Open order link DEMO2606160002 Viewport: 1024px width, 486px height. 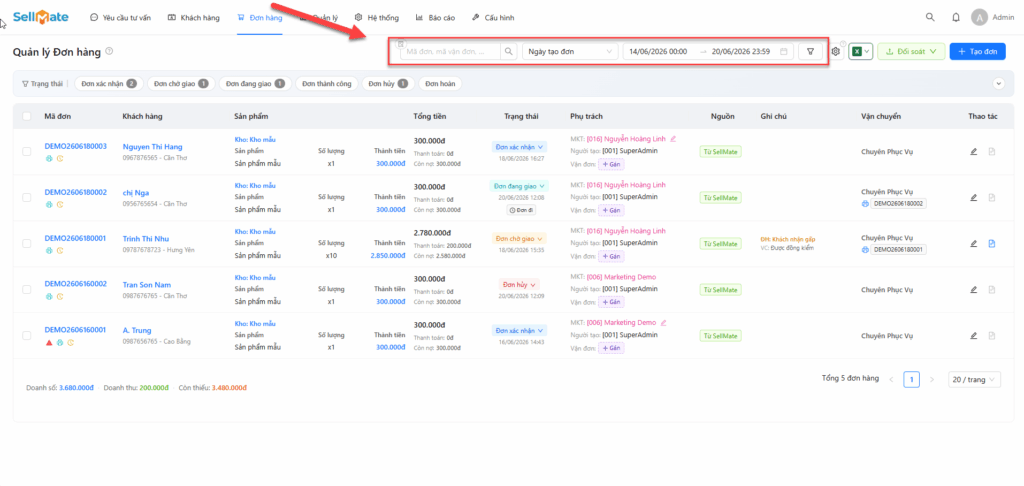75,284
